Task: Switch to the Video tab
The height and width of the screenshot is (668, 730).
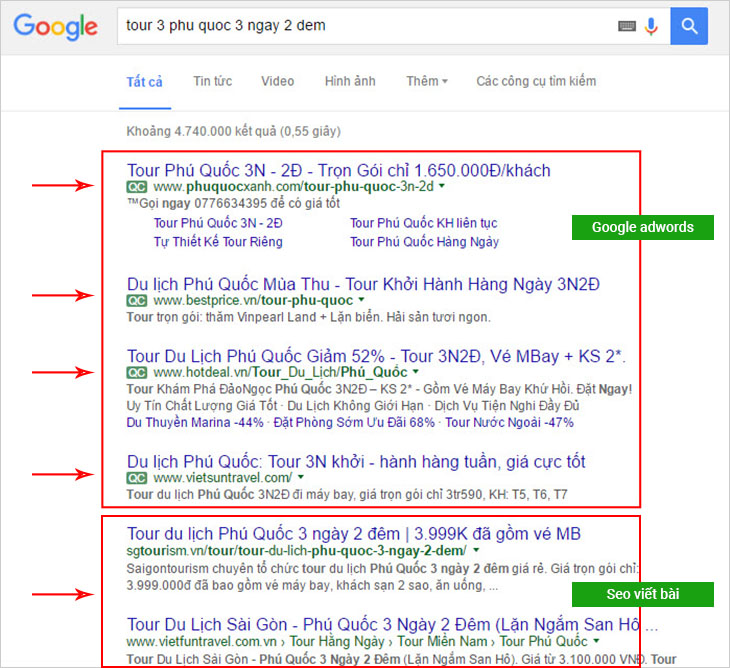Action: (x=277, y=81)
